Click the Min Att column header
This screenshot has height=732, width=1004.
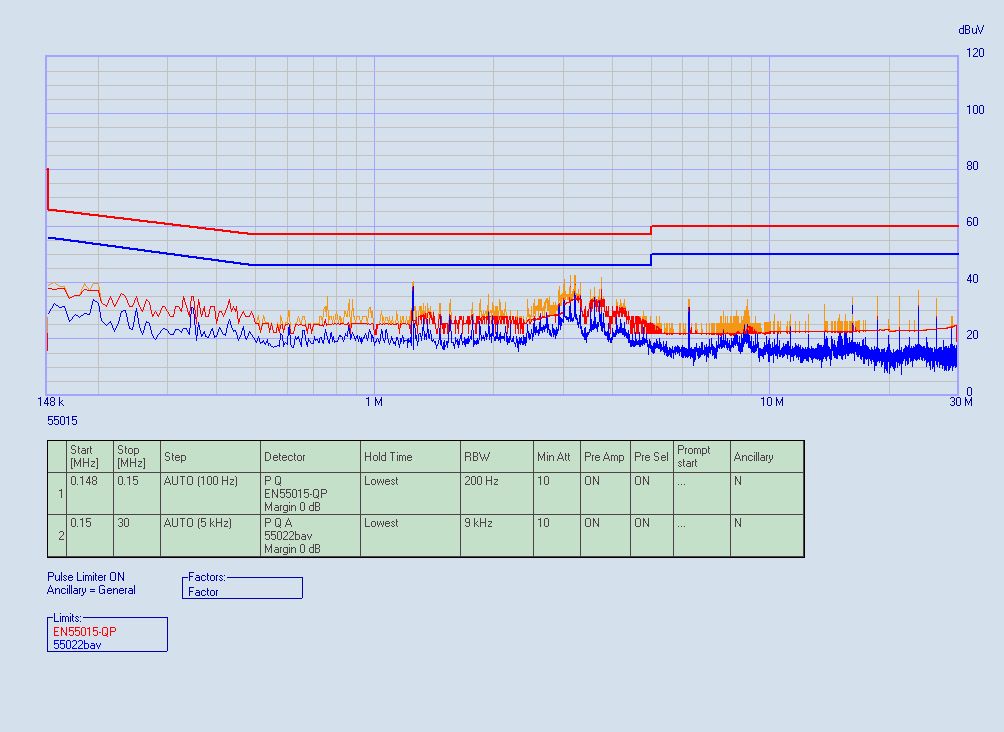click(x=556, y=457)
